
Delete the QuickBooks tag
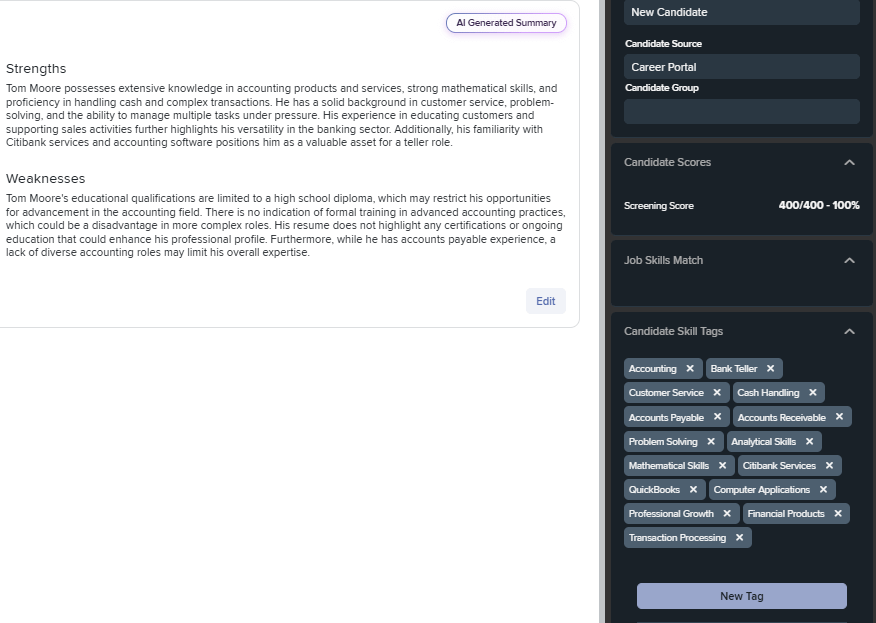tap(693, 489)
